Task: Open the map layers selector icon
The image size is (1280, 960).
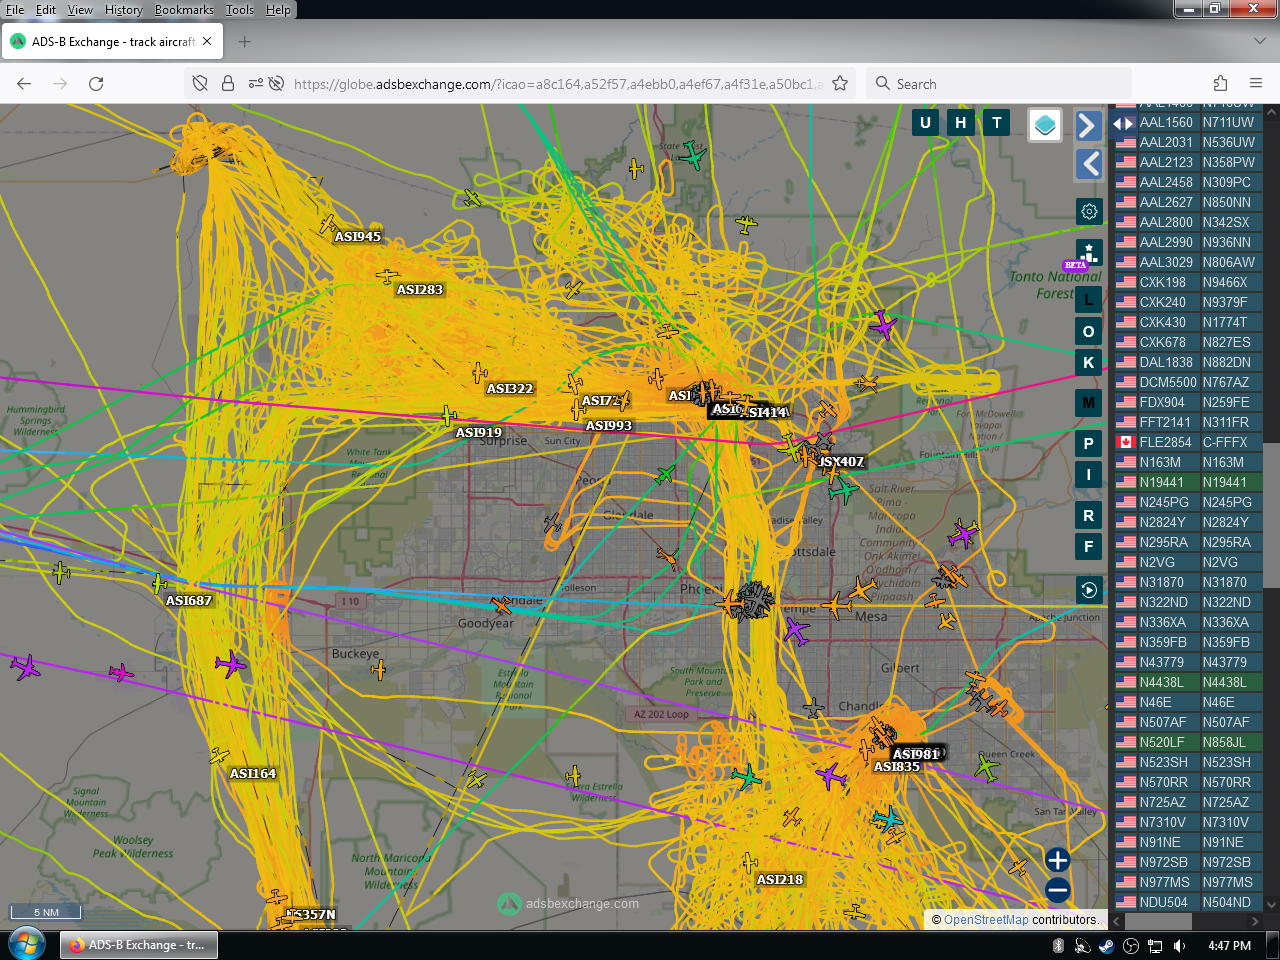Action: (x=1045, y=125)
